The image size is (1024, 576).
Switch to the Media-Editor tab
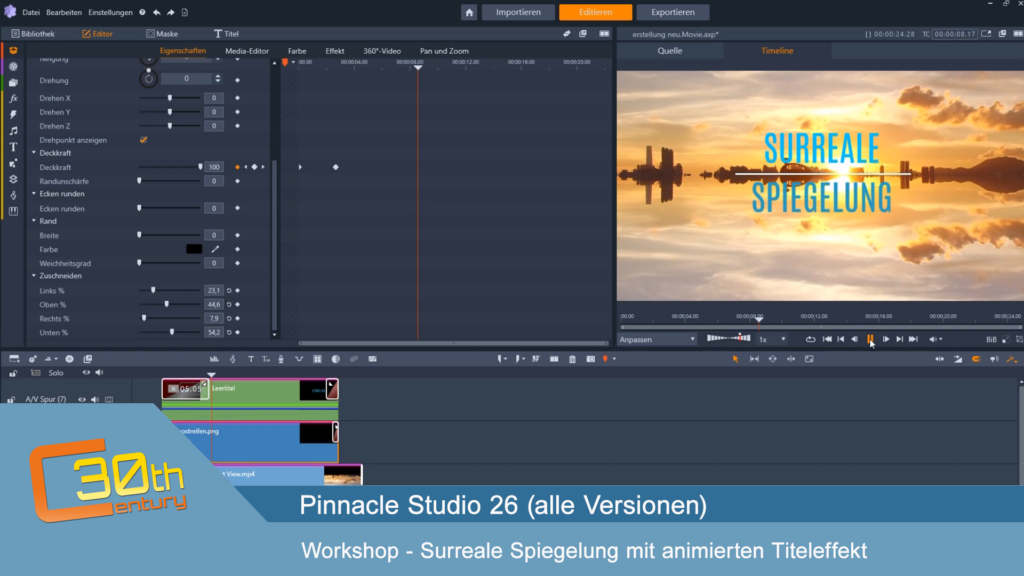(x=247, y=51)
